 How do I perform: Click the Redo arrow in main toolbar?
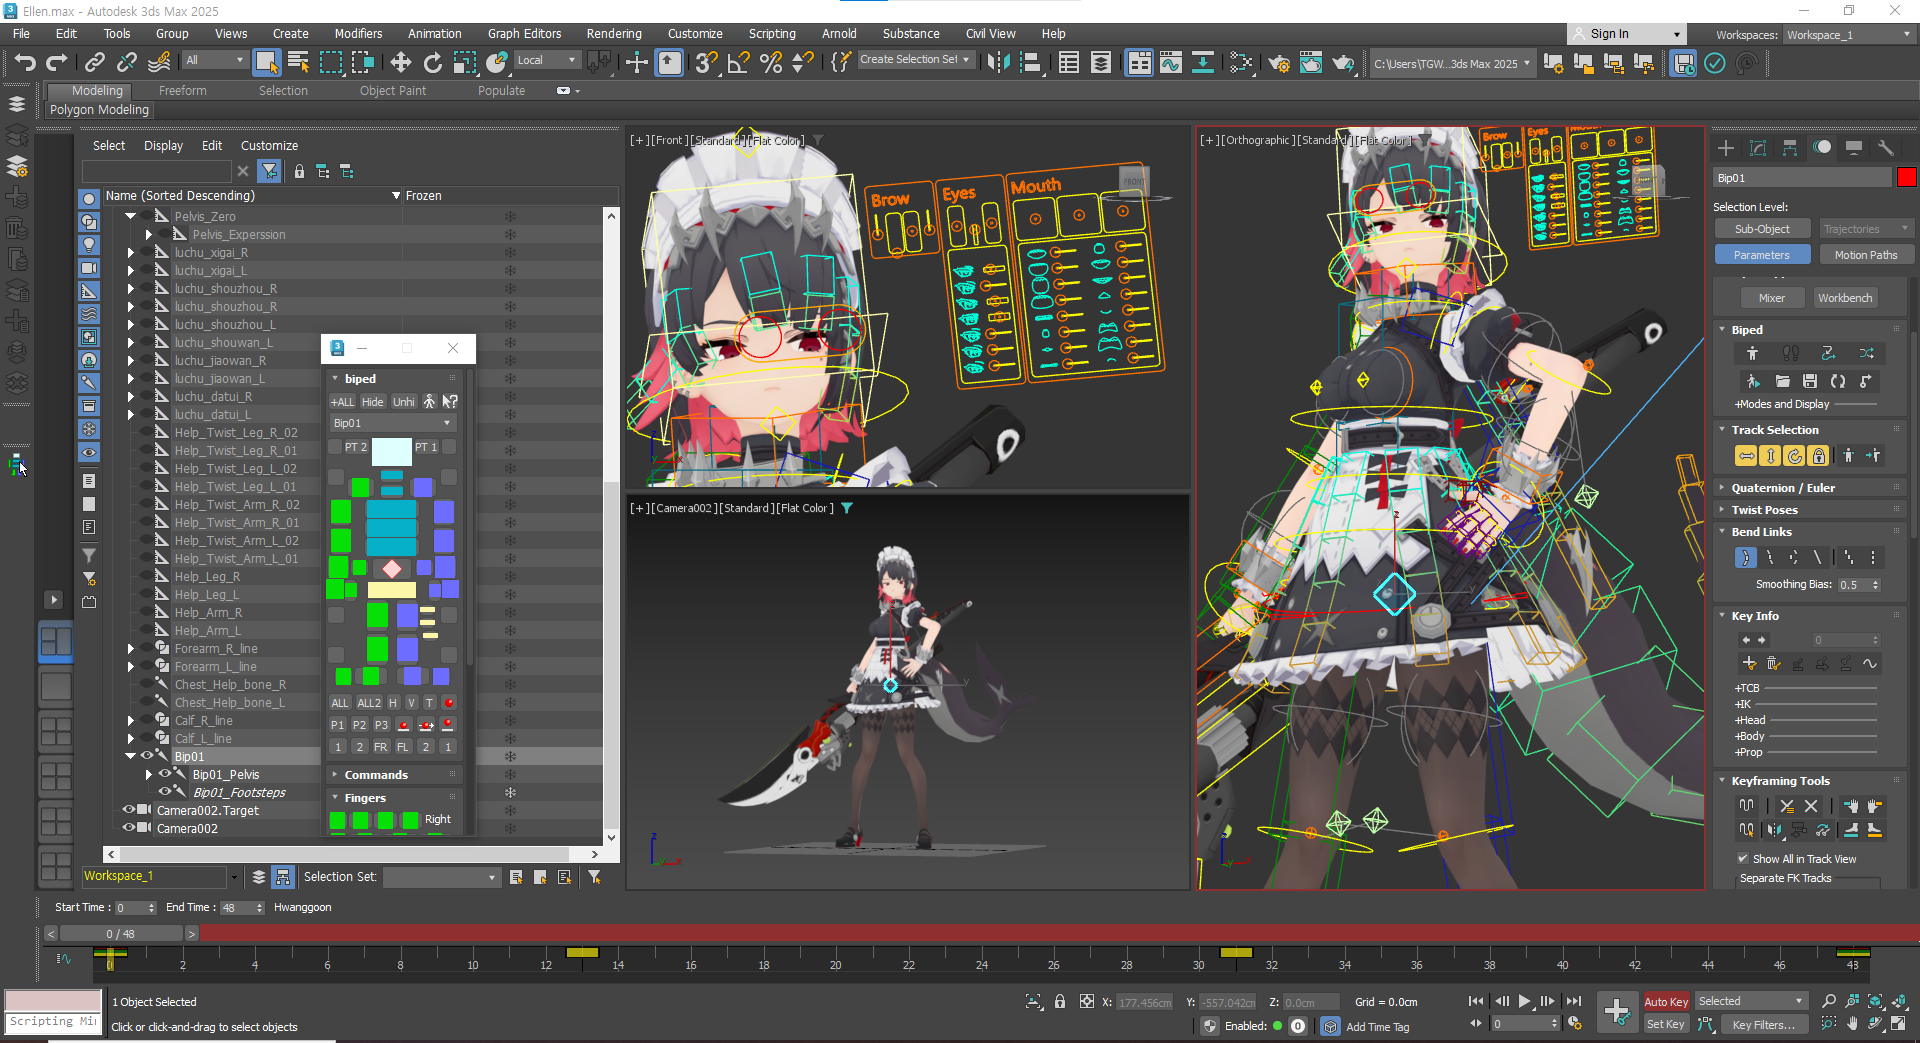click(x=57, y=63)
